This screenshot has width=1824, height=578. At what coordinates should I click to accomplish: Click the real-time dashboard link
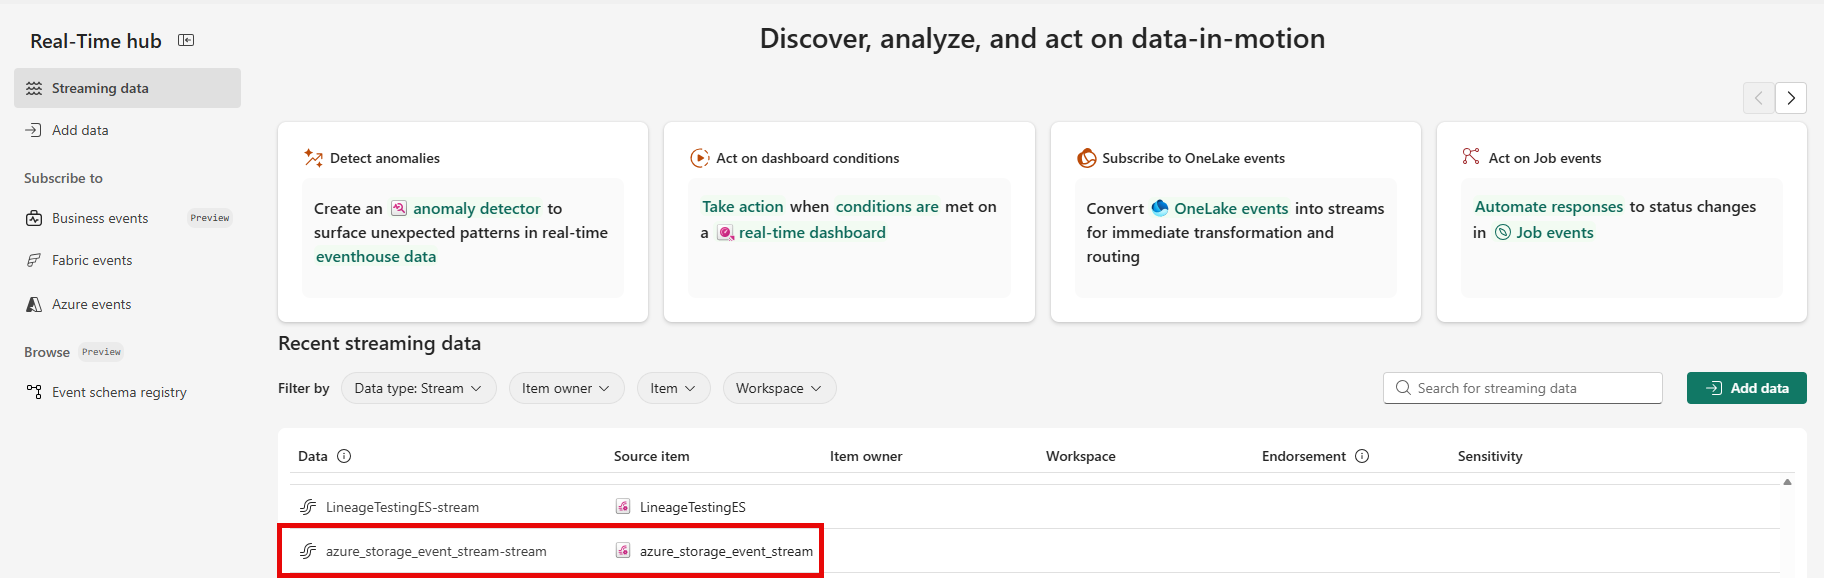click(x=812, y=232)
